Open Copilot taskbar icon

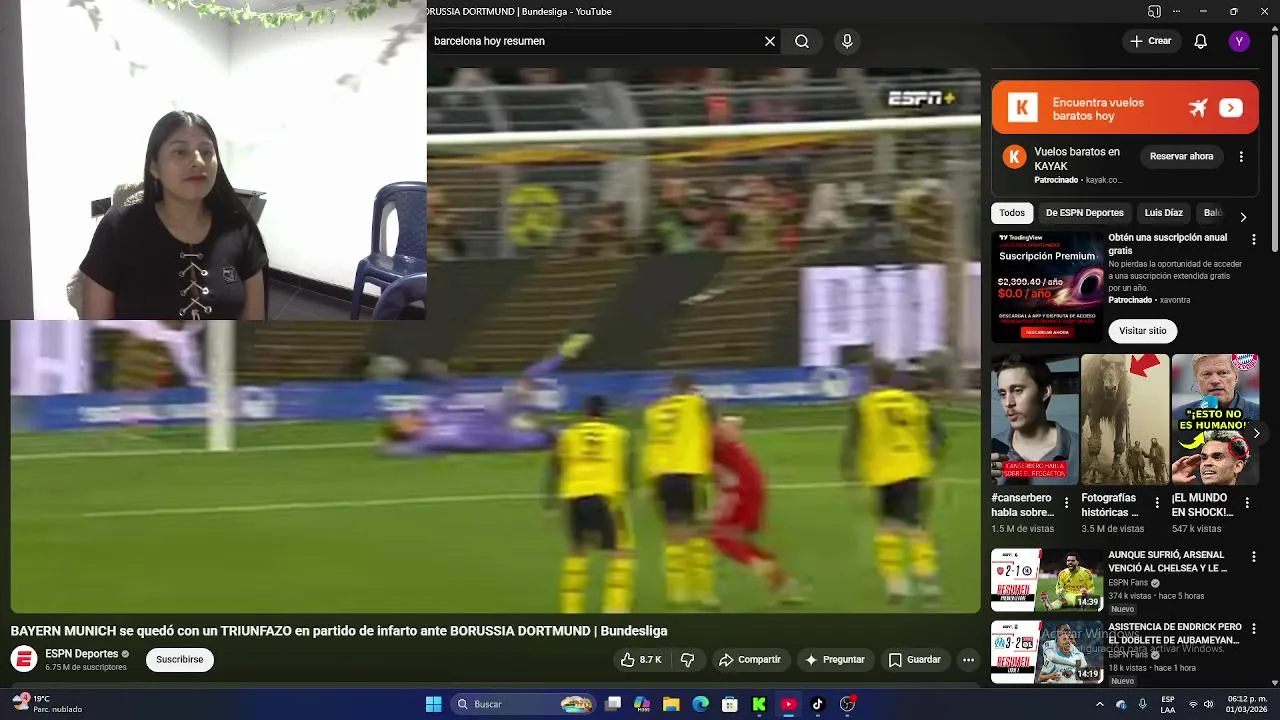pos(642,704)
